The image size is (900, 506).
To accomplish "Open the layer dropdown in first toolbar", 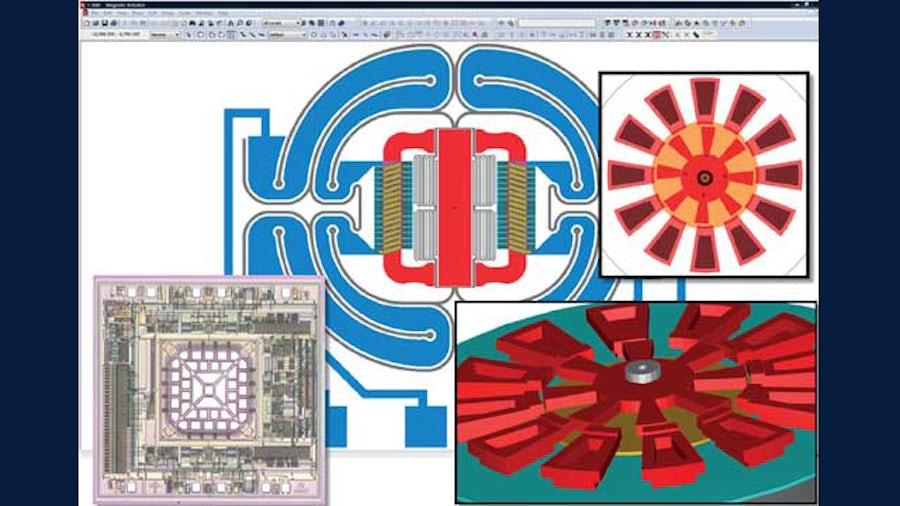I will pyautogui.click(x=281, y=24).
